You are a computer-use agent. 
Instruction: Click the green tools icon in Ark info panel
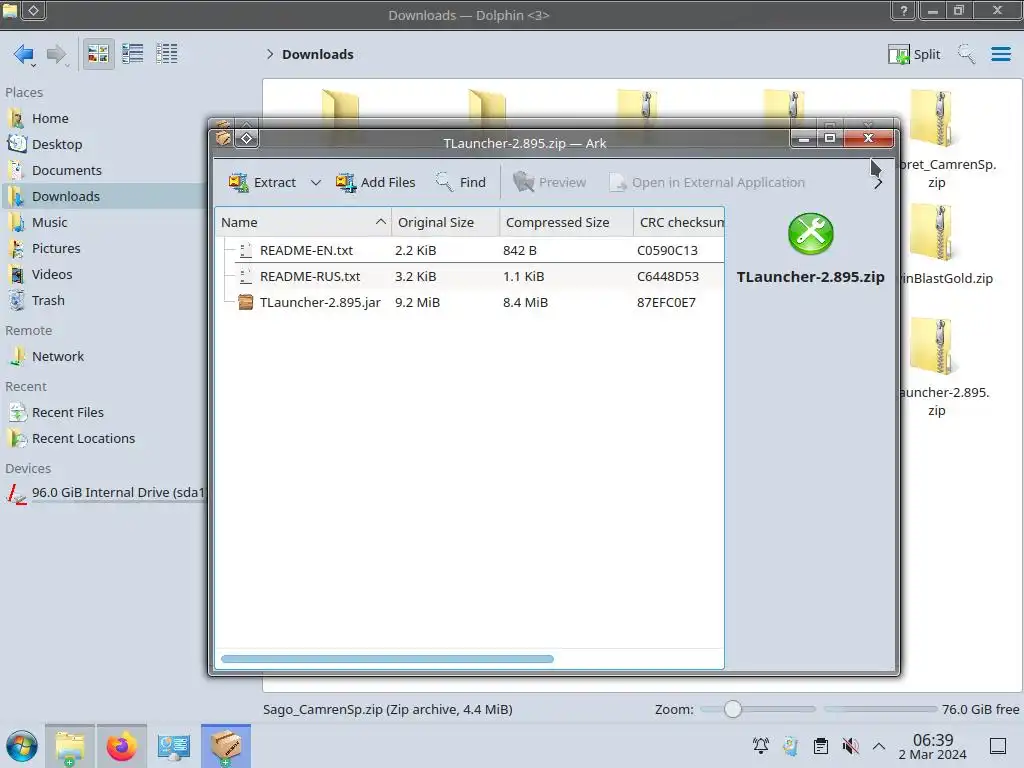pos(810,234)
